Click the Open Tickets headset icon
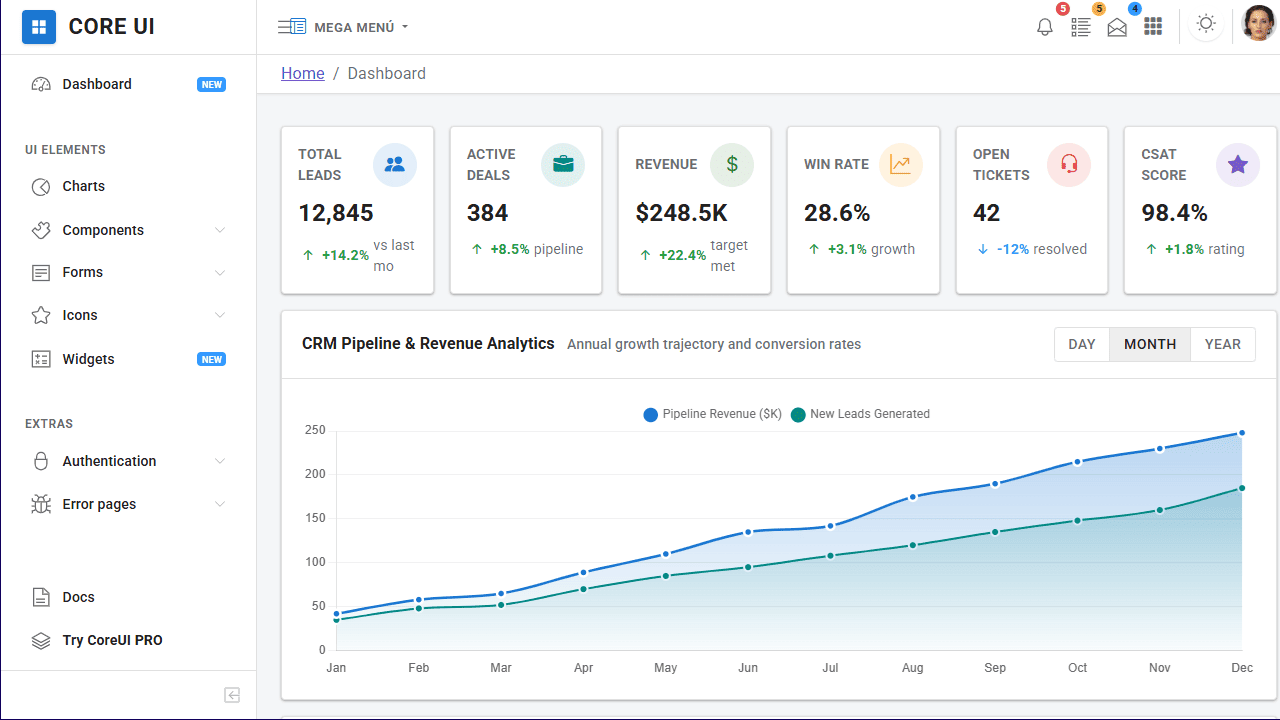The height and width of the screenshot is (720, 1280). click(x=1069, y=164)
